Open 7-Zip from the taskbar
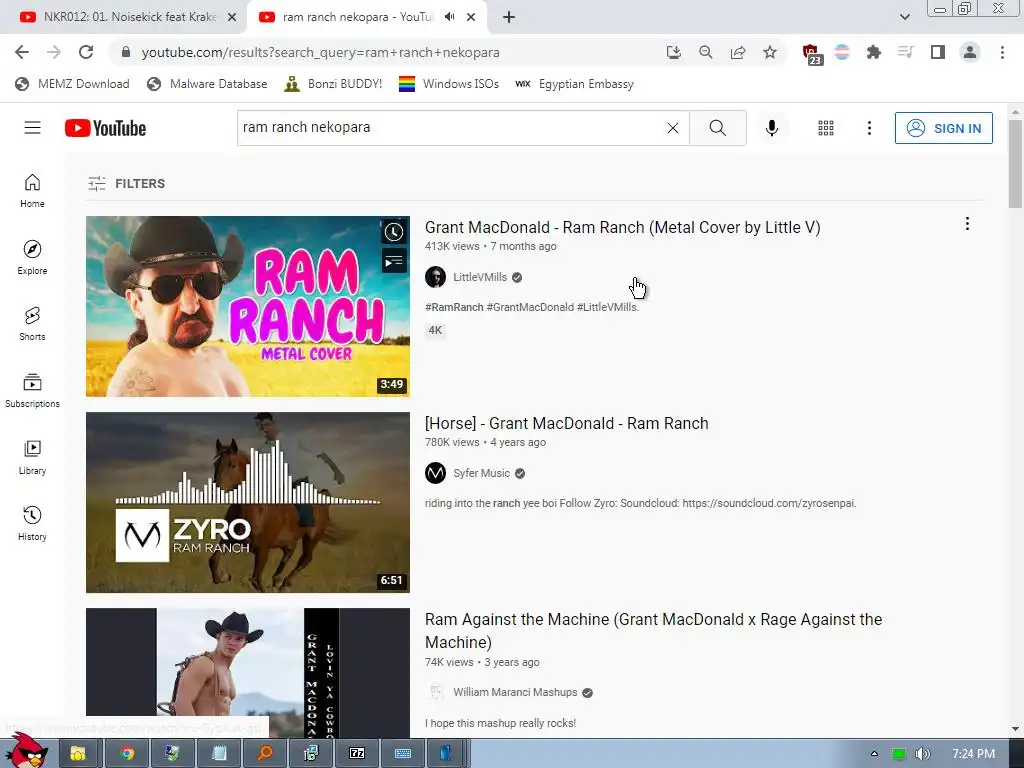The width and height of the screenshot is (1024, 768). click(357, 754)
